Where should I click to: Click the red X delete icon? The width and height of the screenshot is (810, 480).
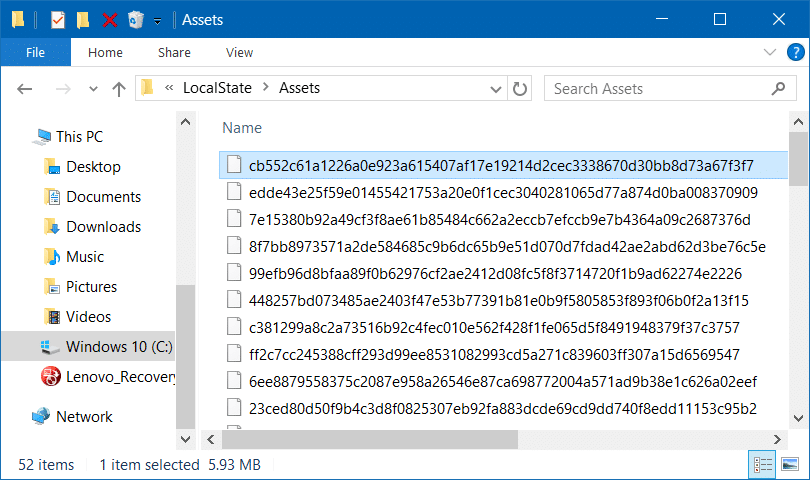110,20
